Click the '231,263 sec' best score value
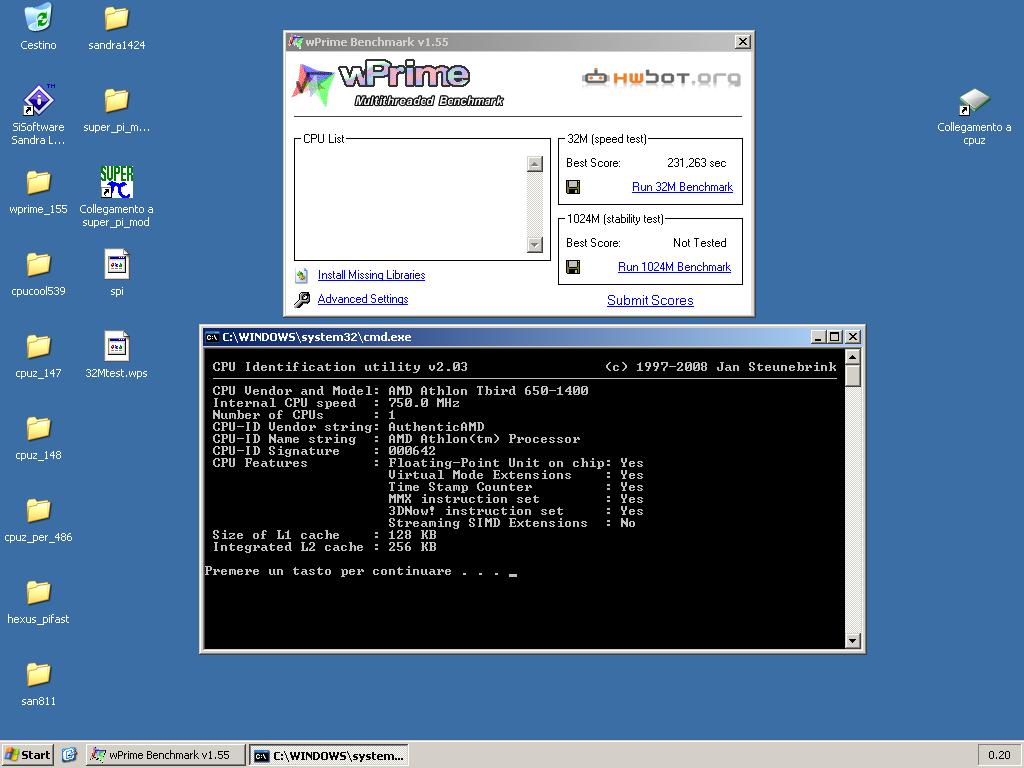The image size is (1024, 768). (x=696, y=163)
